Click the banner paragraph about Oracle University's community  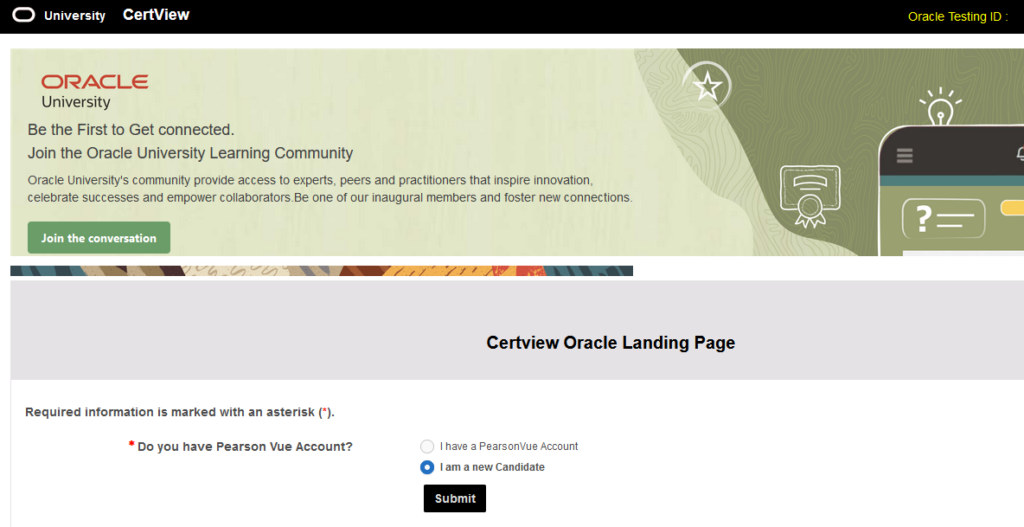click(329, 189)
